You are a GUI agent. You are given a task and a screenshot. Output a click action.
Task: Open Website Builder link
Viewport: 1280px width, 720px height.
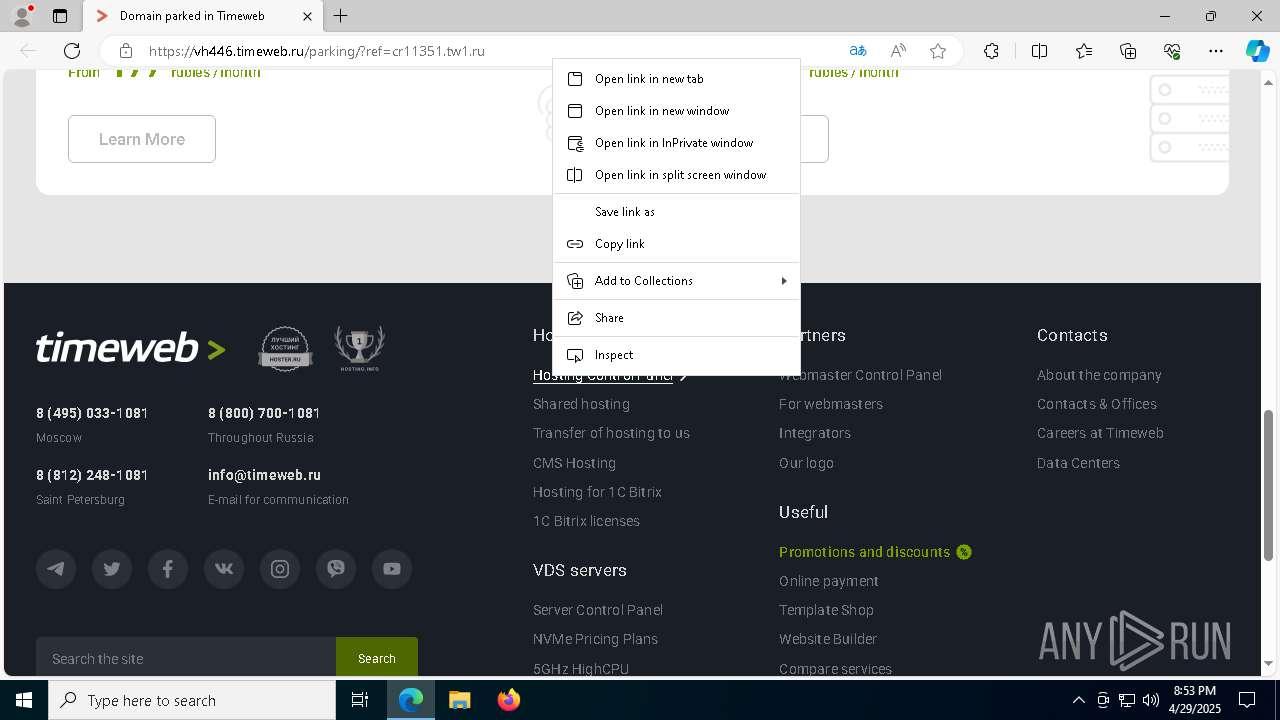tap(828, 639)
